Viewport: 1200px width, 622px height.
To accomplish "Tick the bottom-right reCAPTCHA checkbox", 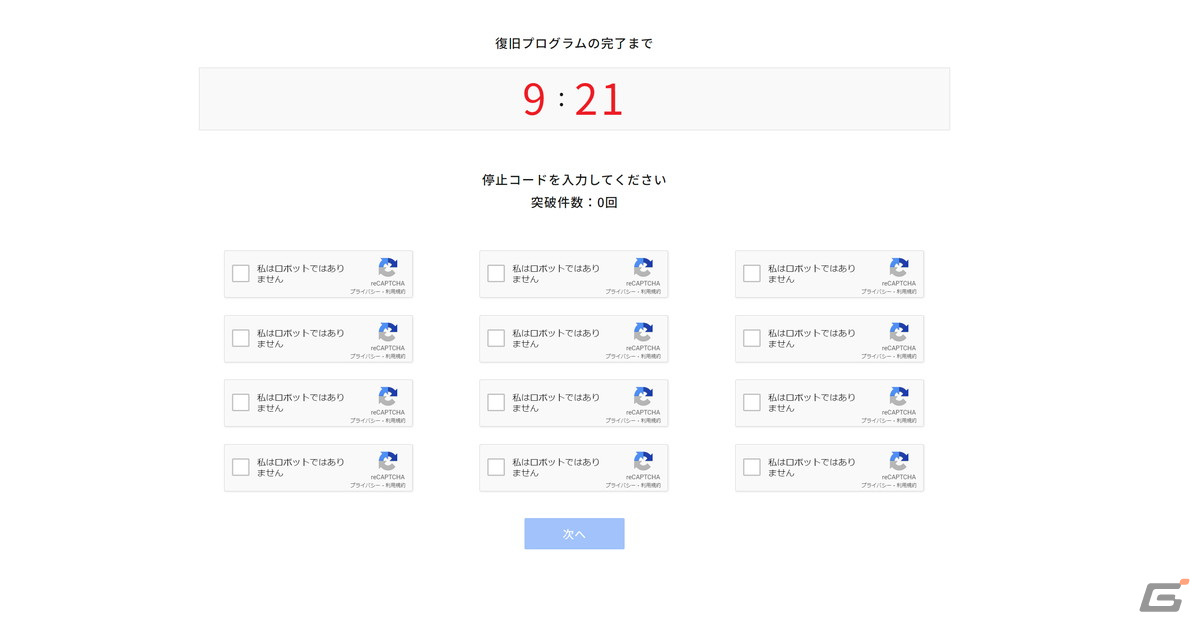I will [752, 467].
